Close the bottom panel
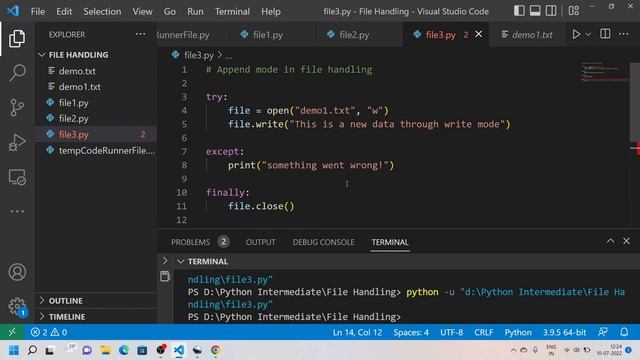 pyautogui.click(x=627, y=241)
